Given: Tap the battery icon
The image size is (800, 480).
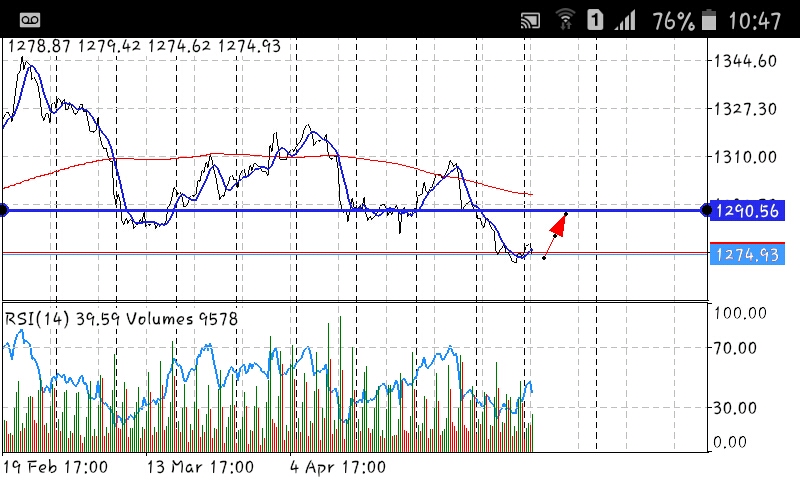Looking at the screenshot, I should [x=709, y=20].
